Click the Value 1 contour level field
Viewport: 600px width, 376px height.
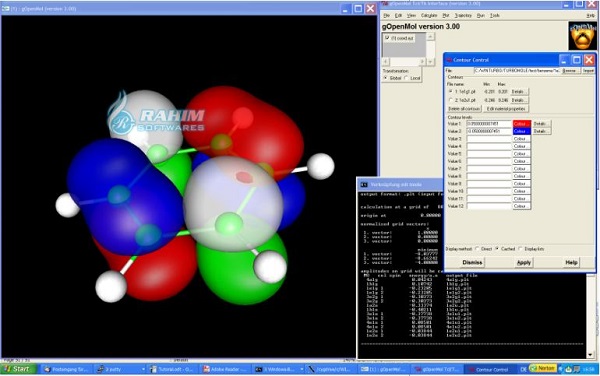[489, 124]
